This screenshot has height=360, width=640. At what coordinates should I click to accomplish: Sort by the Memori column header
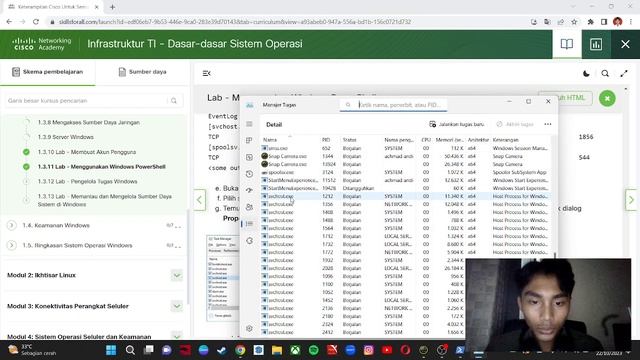point(449,140)
